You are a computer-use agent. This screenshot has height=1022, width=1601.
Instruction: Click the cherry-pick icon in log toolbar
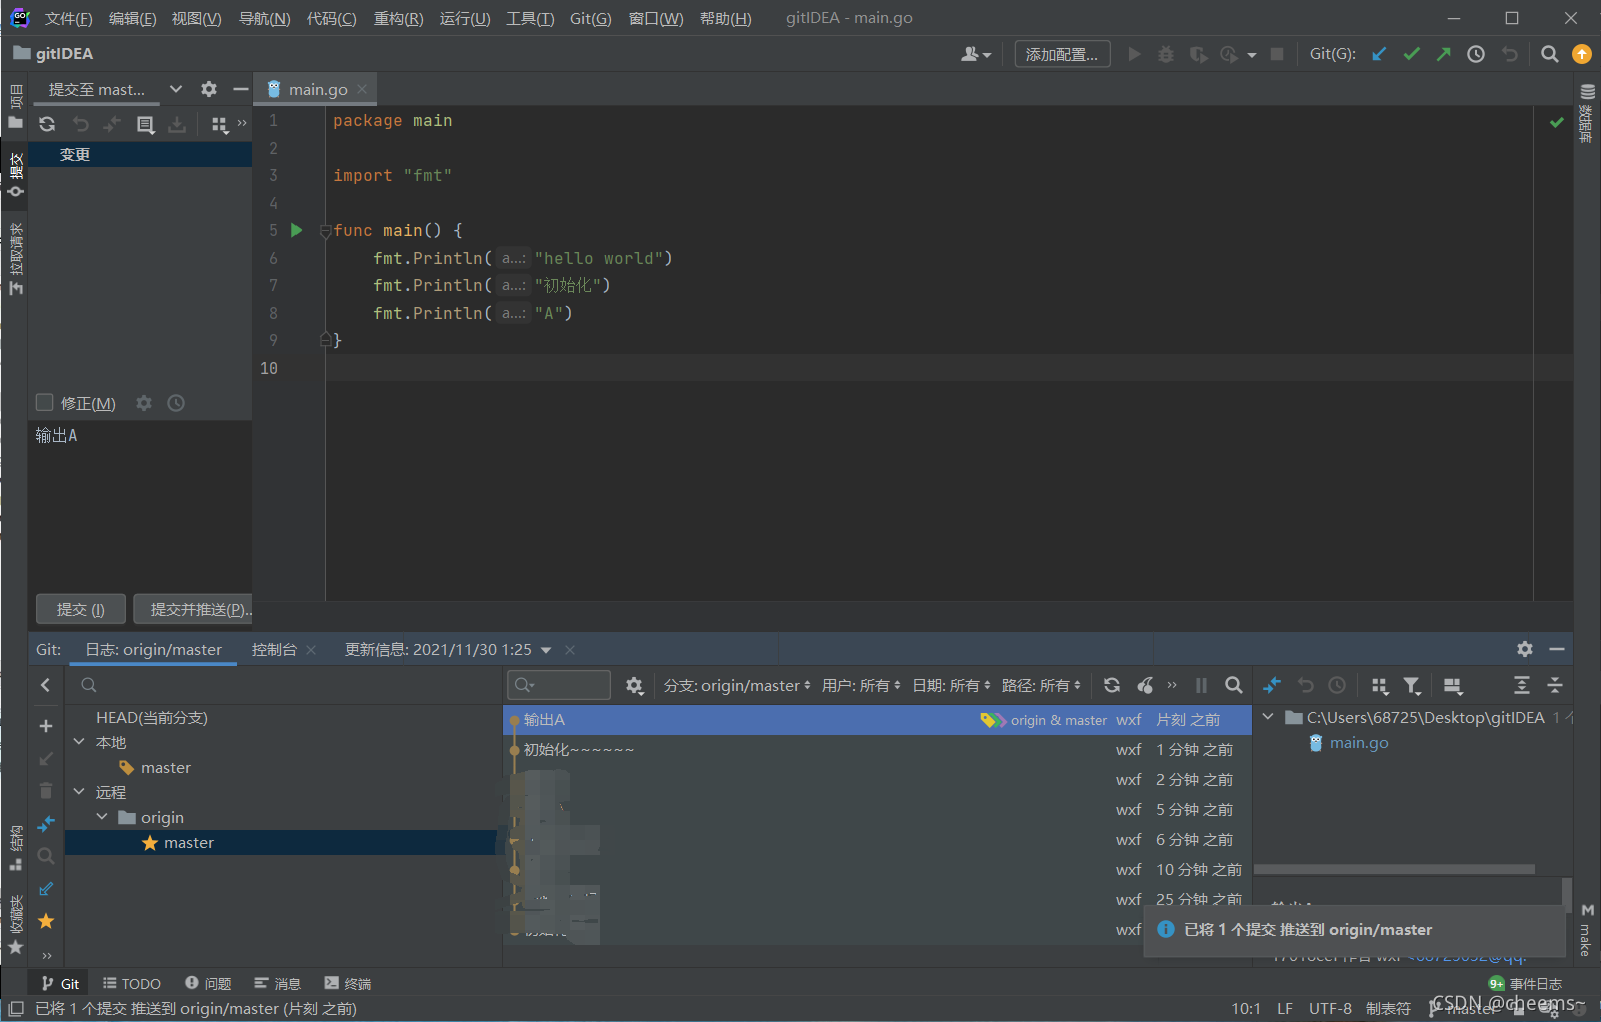click(1145, 685)
